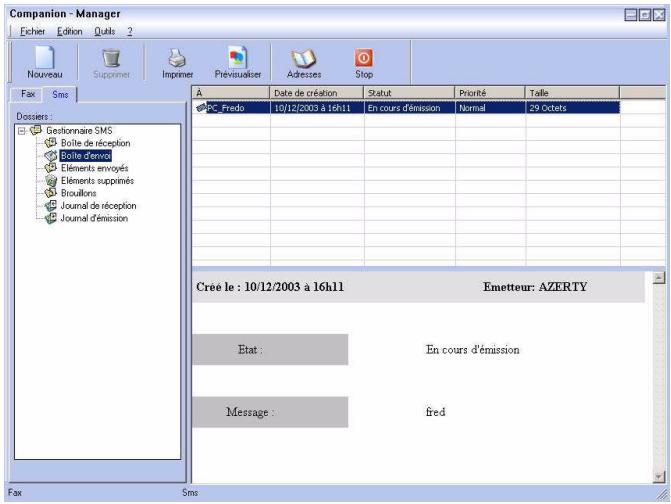Click the message icon beside PC_Fredo
This screenshot has height=504, width=671.
coord(201,108)
